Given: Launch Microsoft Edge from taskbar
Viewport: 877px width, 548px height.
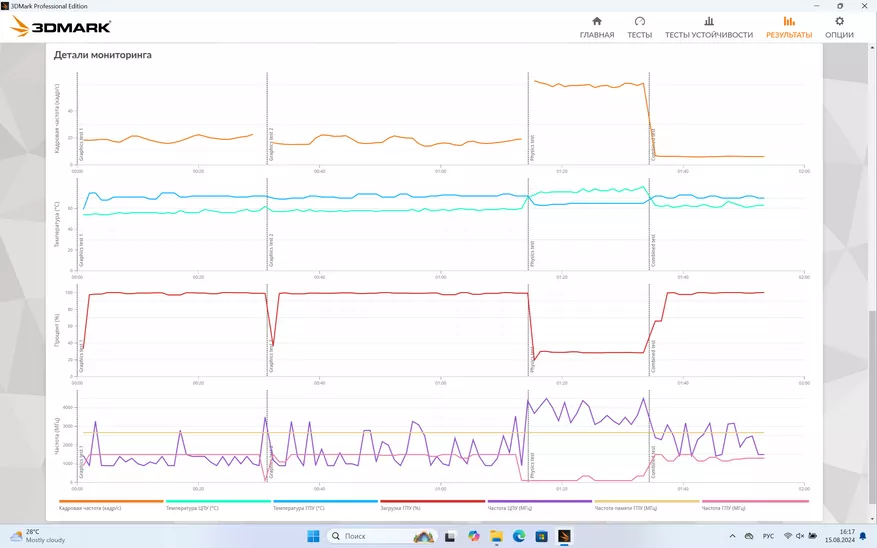Looking at the screenshot, I should 519,536.
